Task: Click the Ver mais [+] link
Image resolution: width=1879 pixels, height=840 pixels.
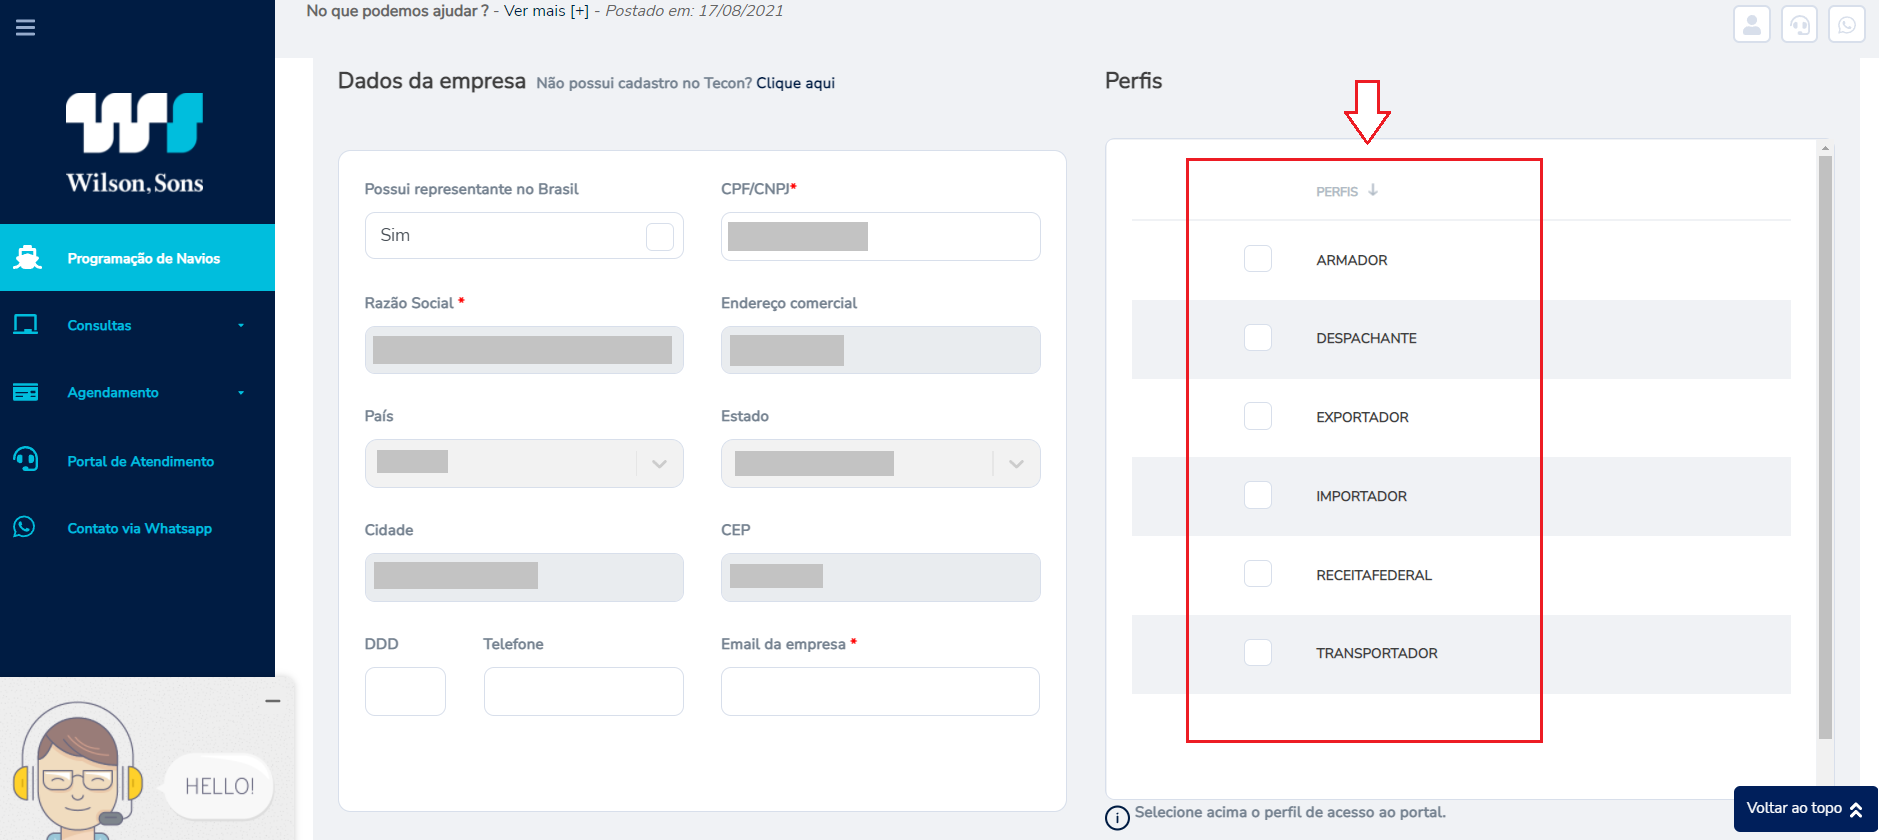Action: (x=546, y=11)
